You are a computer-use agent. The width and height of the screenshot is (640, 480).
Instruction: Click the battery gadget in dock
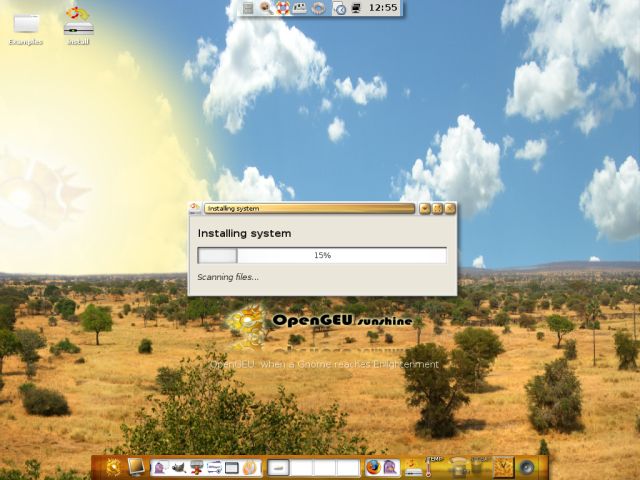[x=459, y=468]
